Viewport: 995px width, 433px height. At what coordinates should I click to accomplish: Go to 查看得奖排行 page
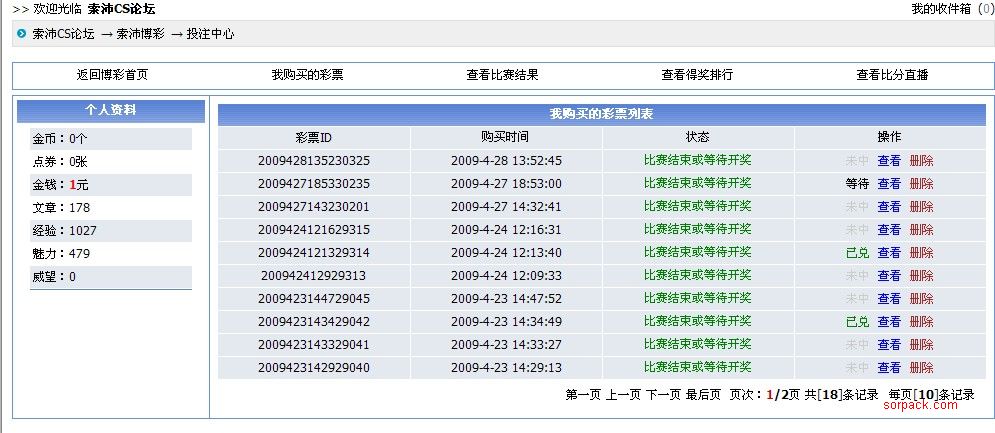click(697, 75)
